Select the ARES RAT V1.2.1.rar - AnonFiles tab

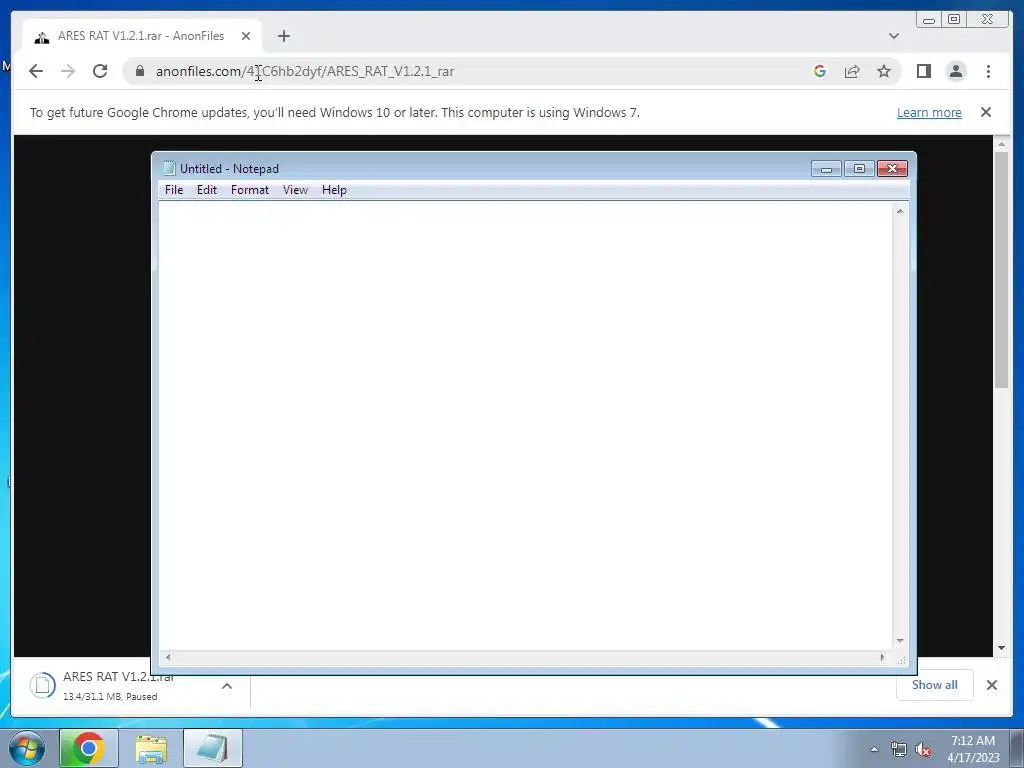click(x=142, y=36)
